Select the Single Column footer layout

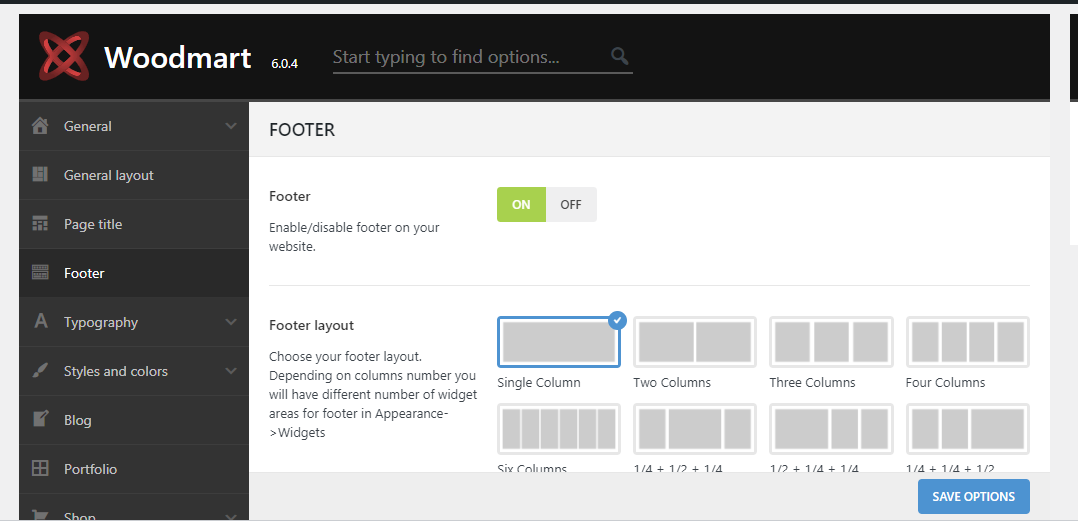[559, 342]
